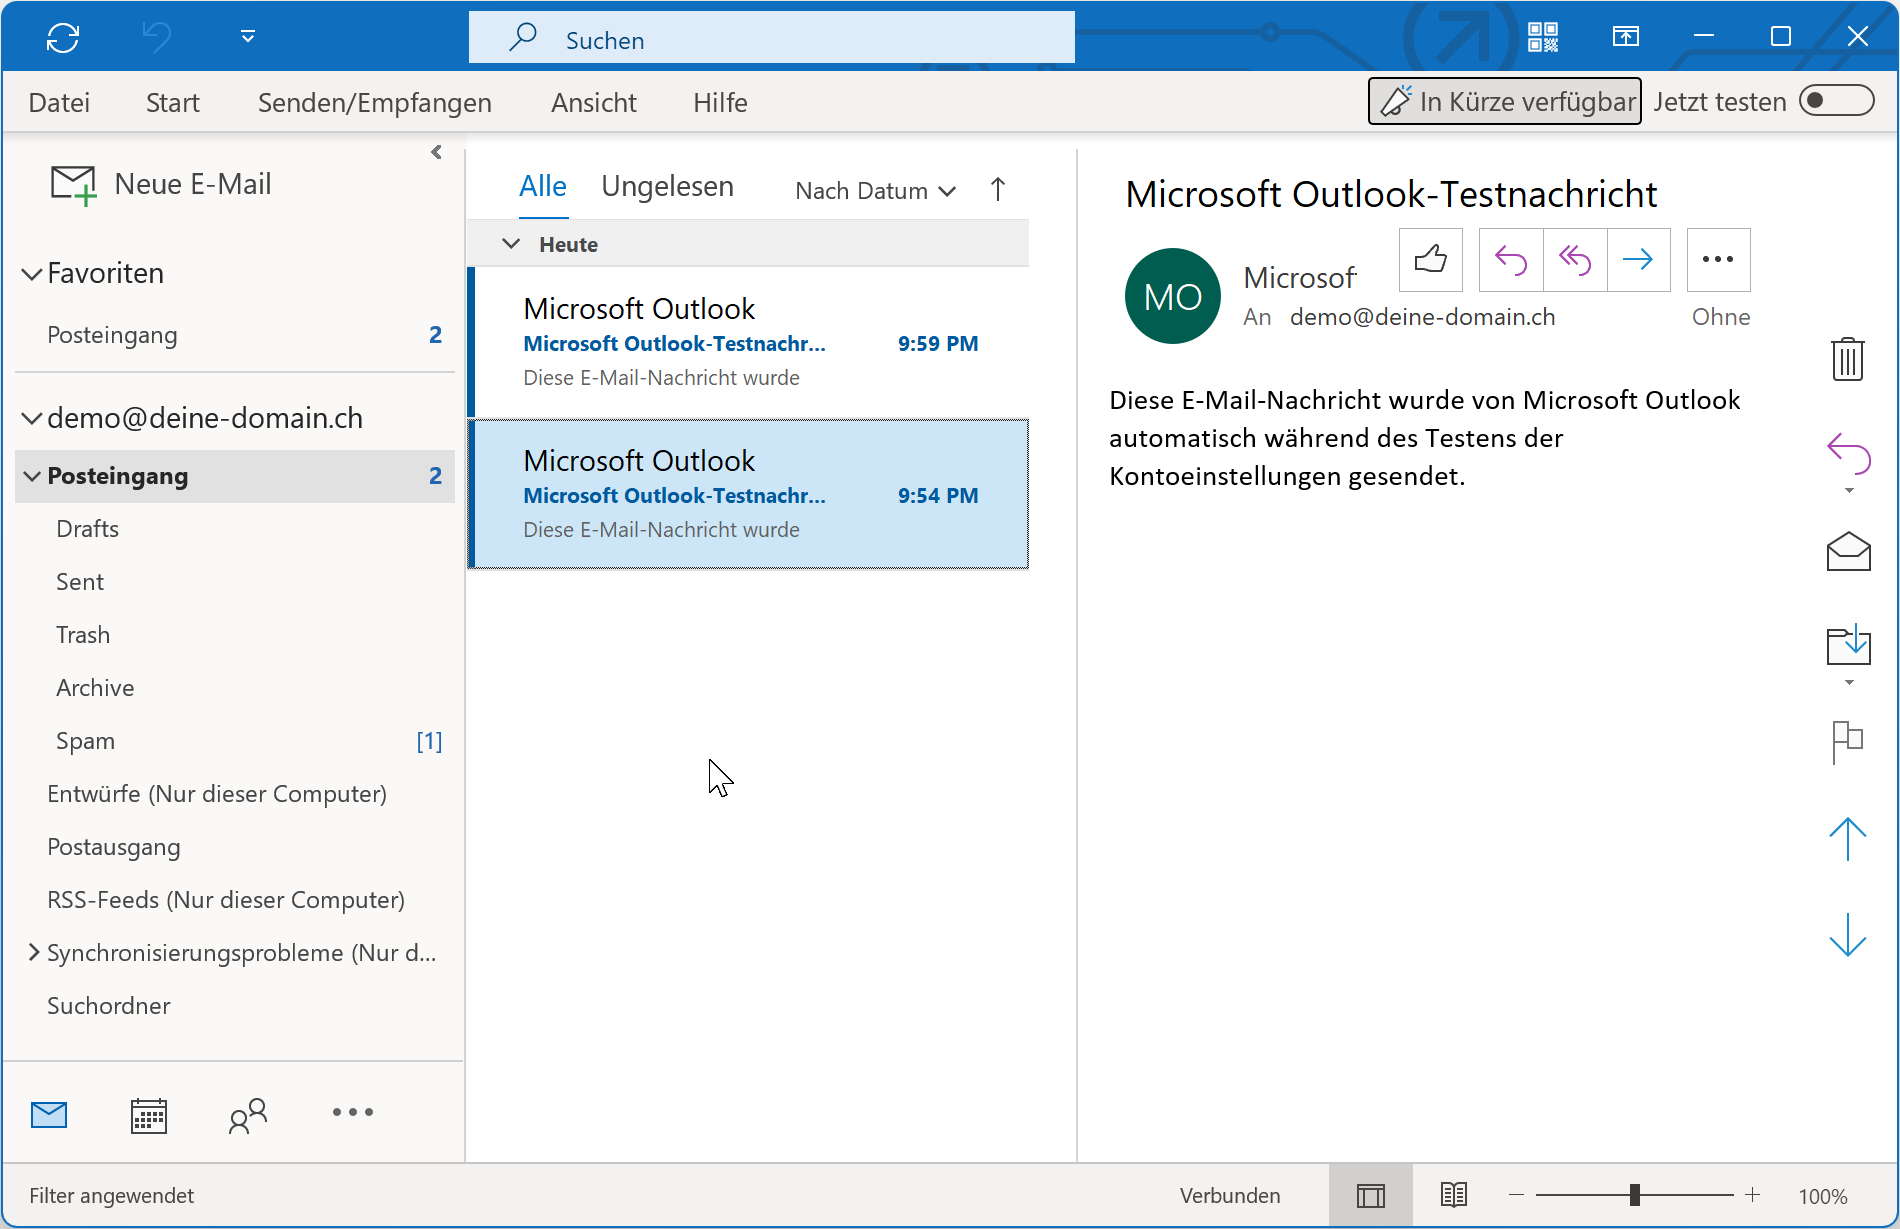Open the Suchordner folder
1900x1229 pixels.
(x=235, y=1006)
